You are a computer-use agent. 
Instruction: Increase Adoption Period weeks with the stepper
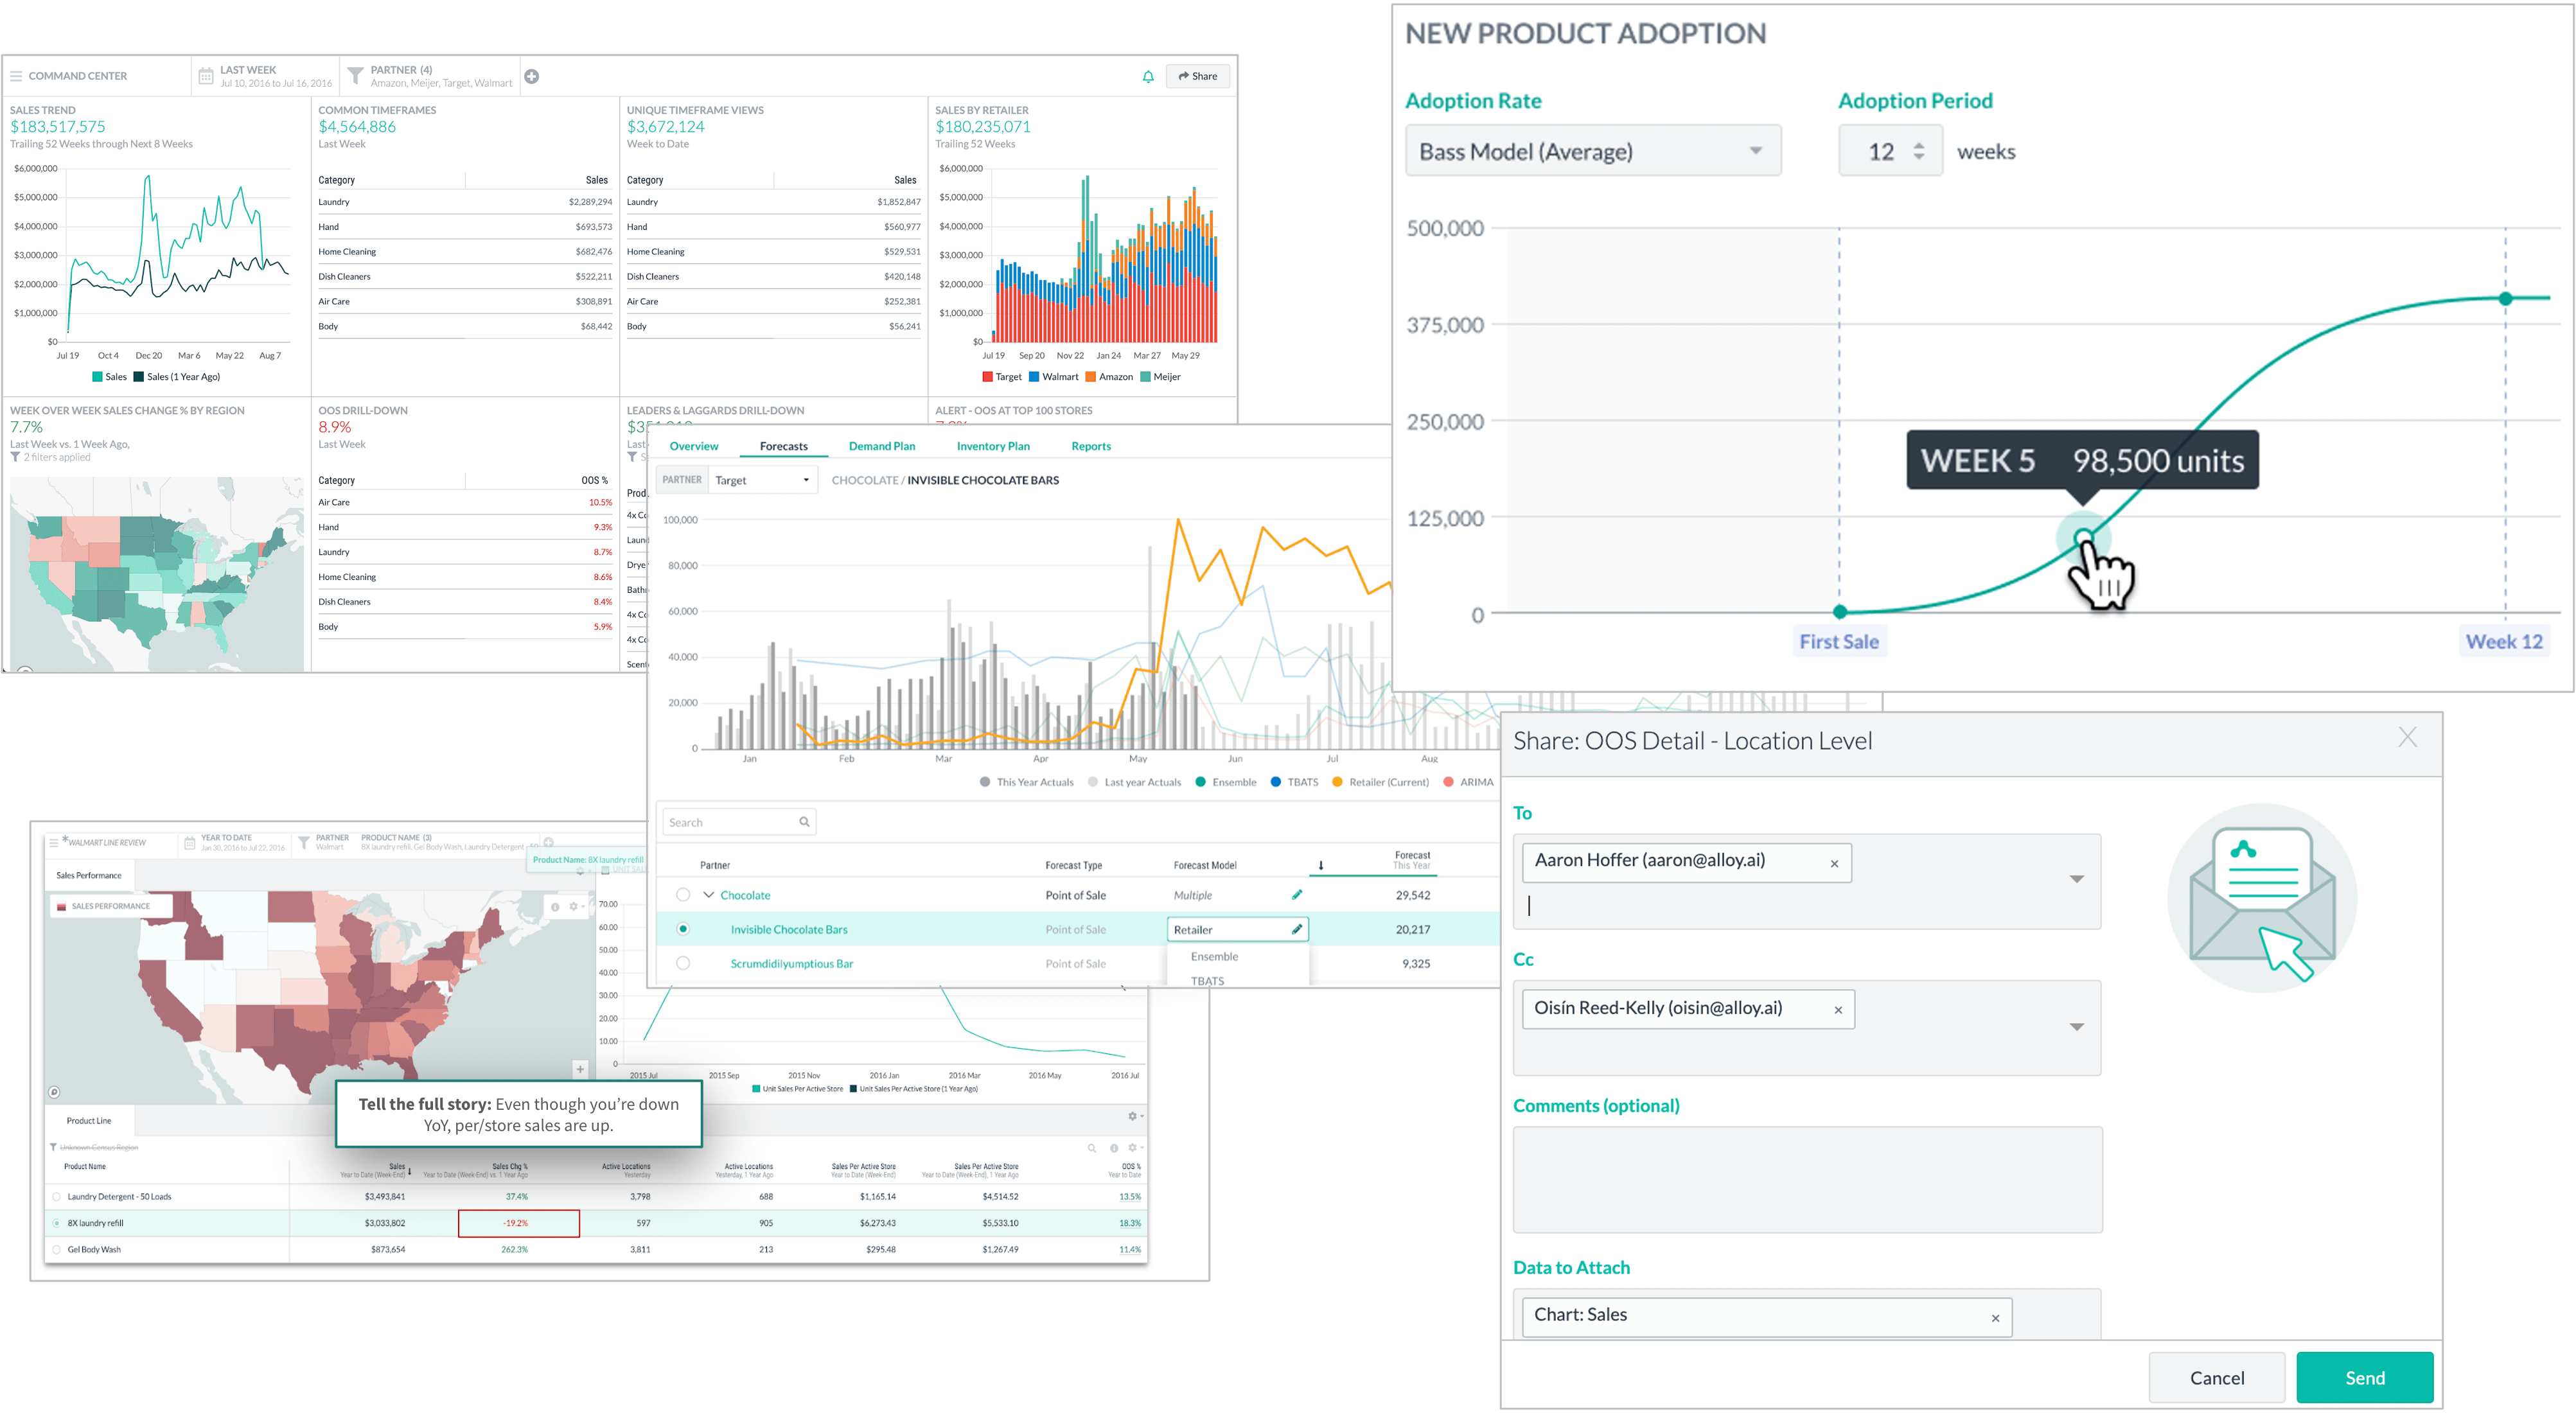pos(1919,145)
